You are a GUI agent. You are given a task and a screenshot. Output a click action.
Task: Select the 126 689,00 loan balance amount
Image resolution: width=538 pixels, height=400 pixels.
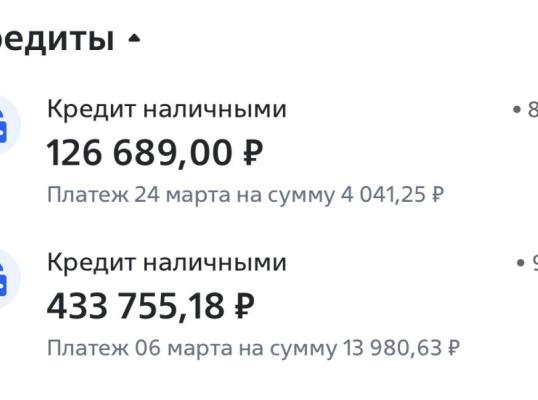(139, 153)
